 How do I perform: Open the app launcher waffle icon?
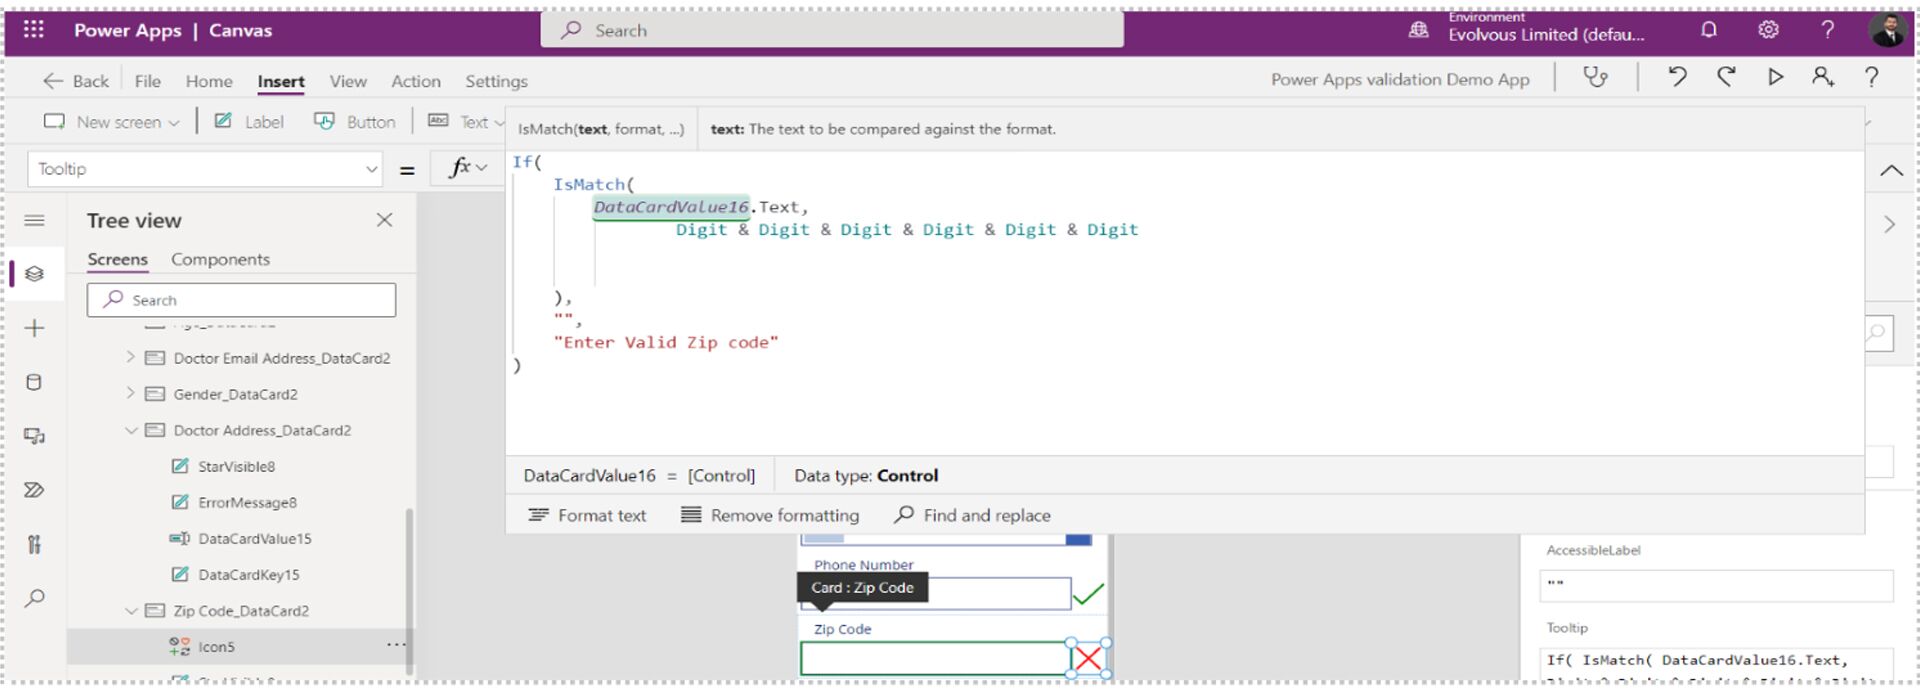pyautogui.click(x=34, y=29)
